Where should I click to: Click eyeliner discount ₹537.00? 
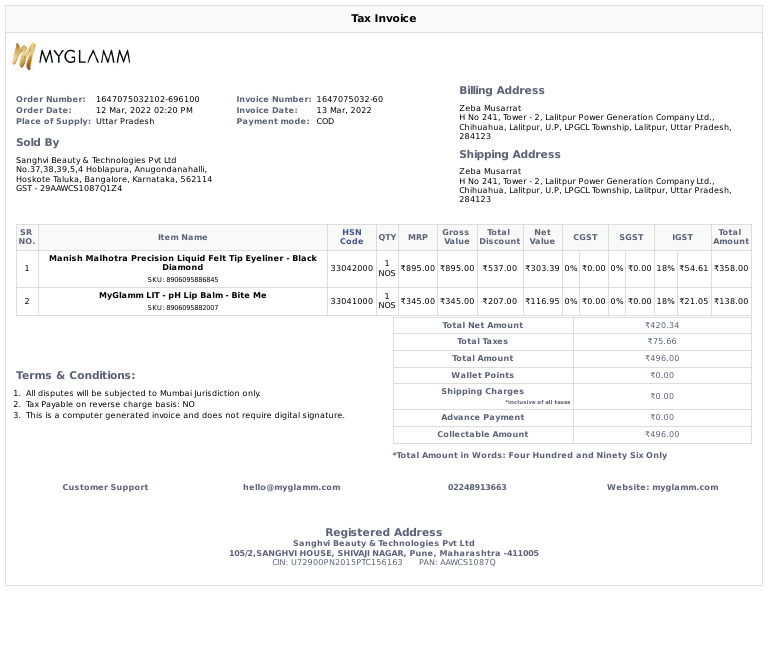pyautogui.click(x=500, y=268)
